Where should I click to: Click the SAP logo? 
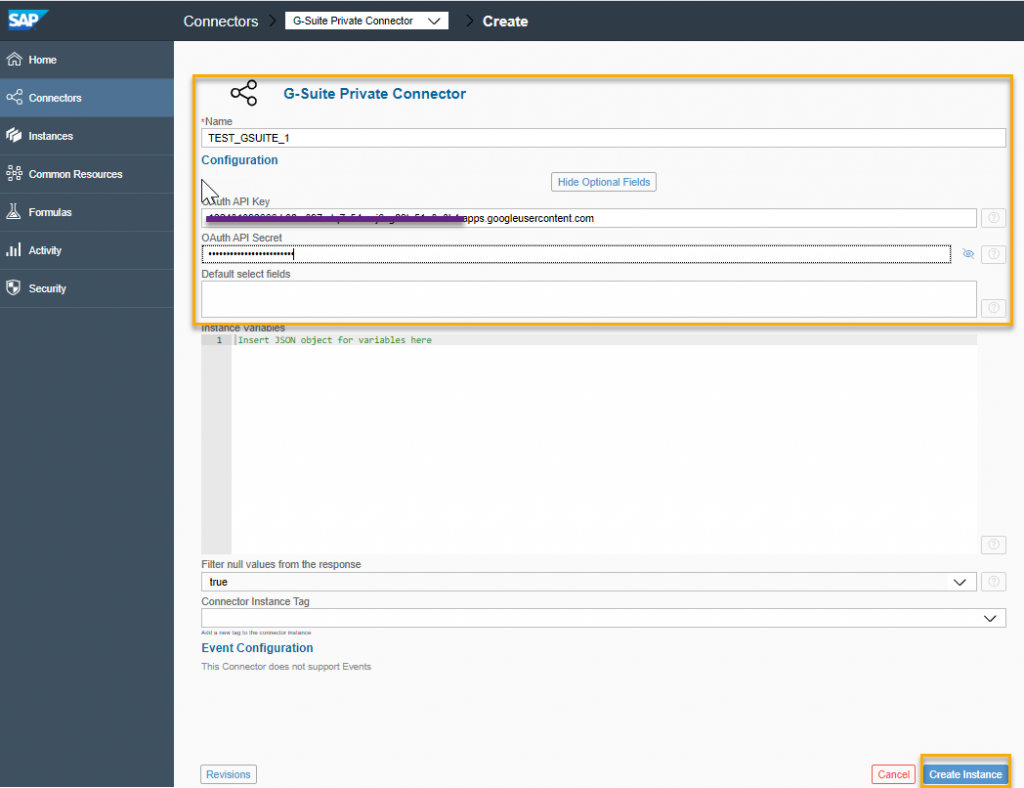pos(27,20)
